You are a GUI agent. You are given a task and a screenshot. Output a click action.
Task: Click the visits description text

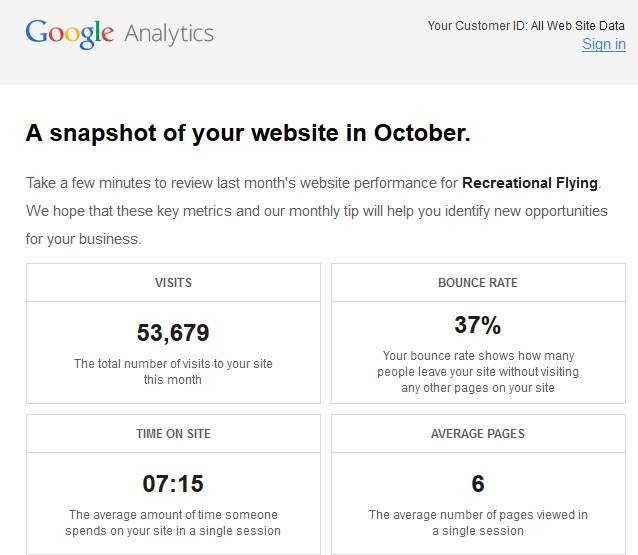173,371
